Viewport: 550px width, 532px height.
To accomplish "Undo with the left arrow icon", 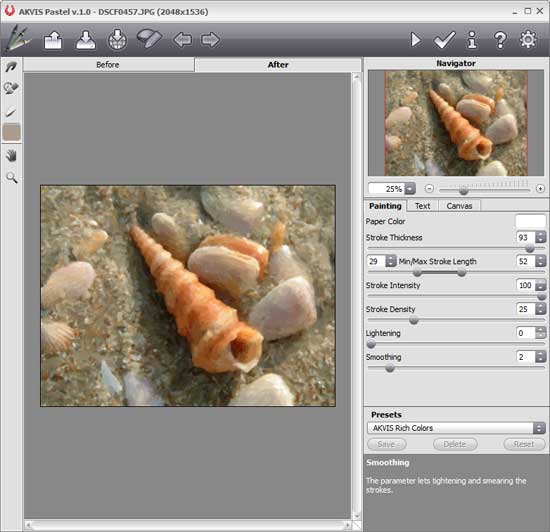I will pyautogui.click(x=182, y=40).
